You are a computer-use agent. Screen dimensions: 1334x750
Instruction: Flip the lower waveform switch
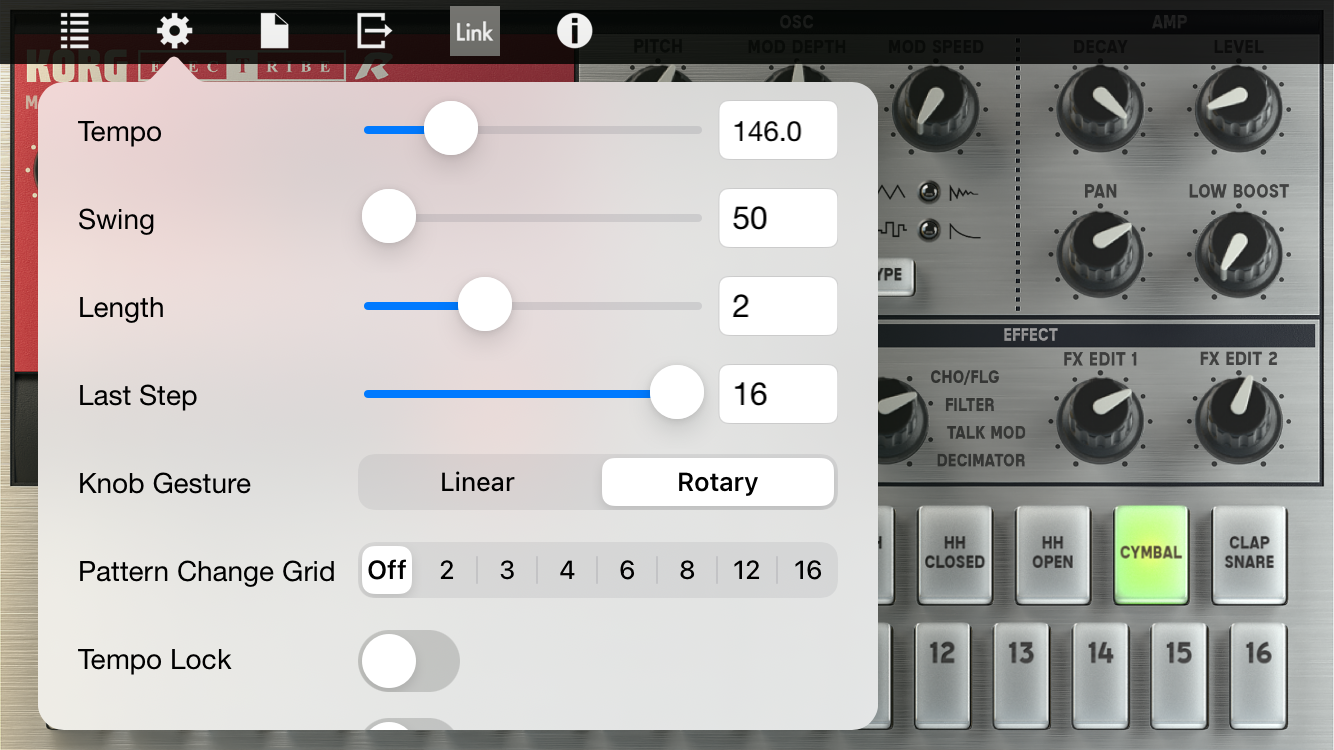[930, 230]
